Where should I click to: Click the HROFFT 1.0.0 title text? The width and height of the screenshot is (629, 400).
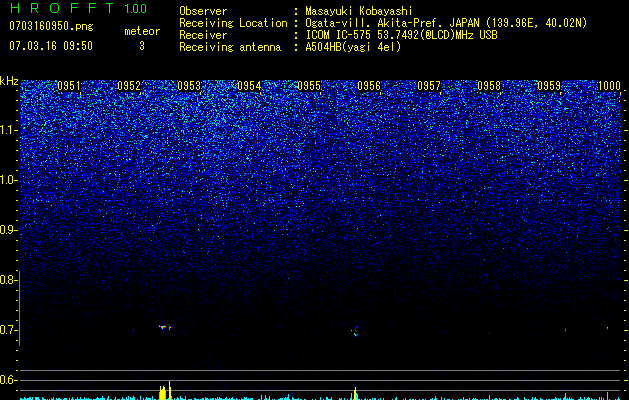coord(78,8)
